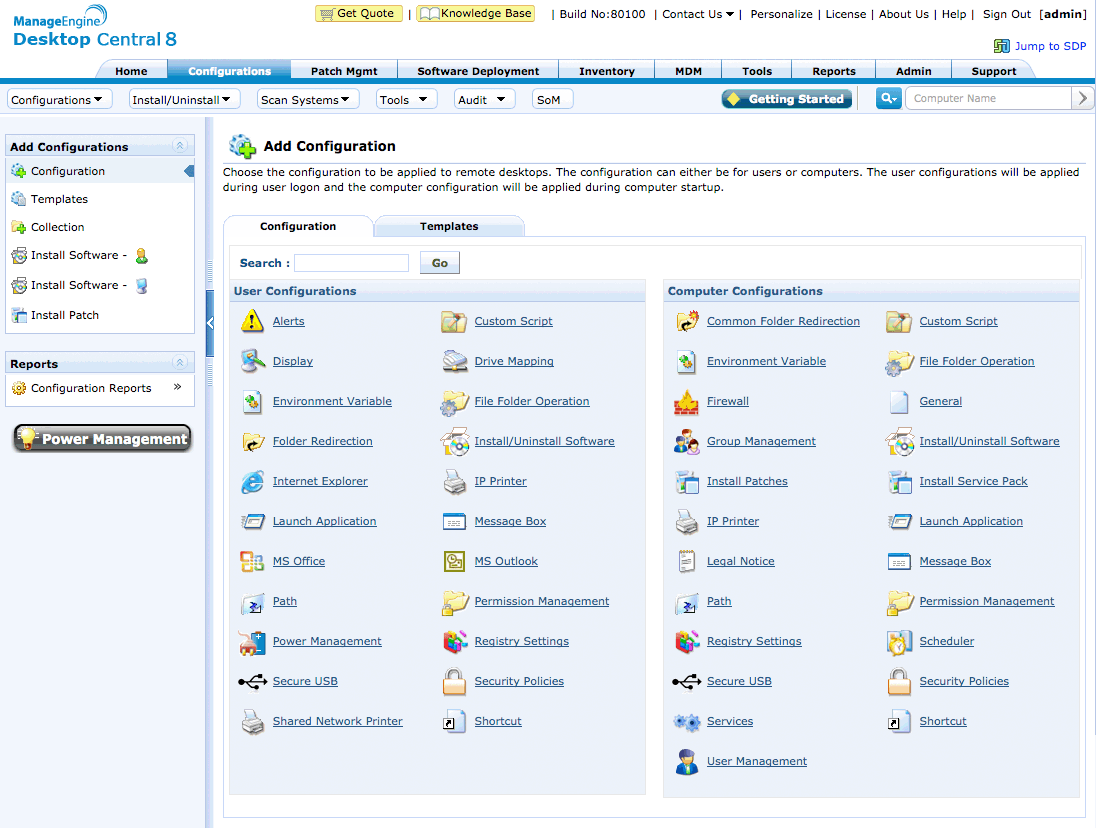Collapse the Reports side panel
This screenshot has width=1096, height=828.
180,363
